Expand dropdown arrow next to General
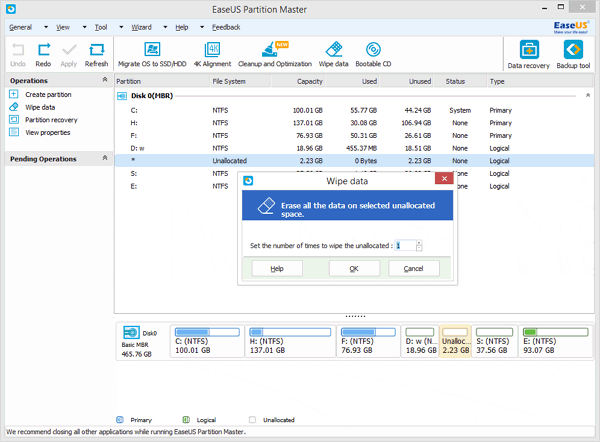This screenshot has height=442, width=600. (46, 27)
